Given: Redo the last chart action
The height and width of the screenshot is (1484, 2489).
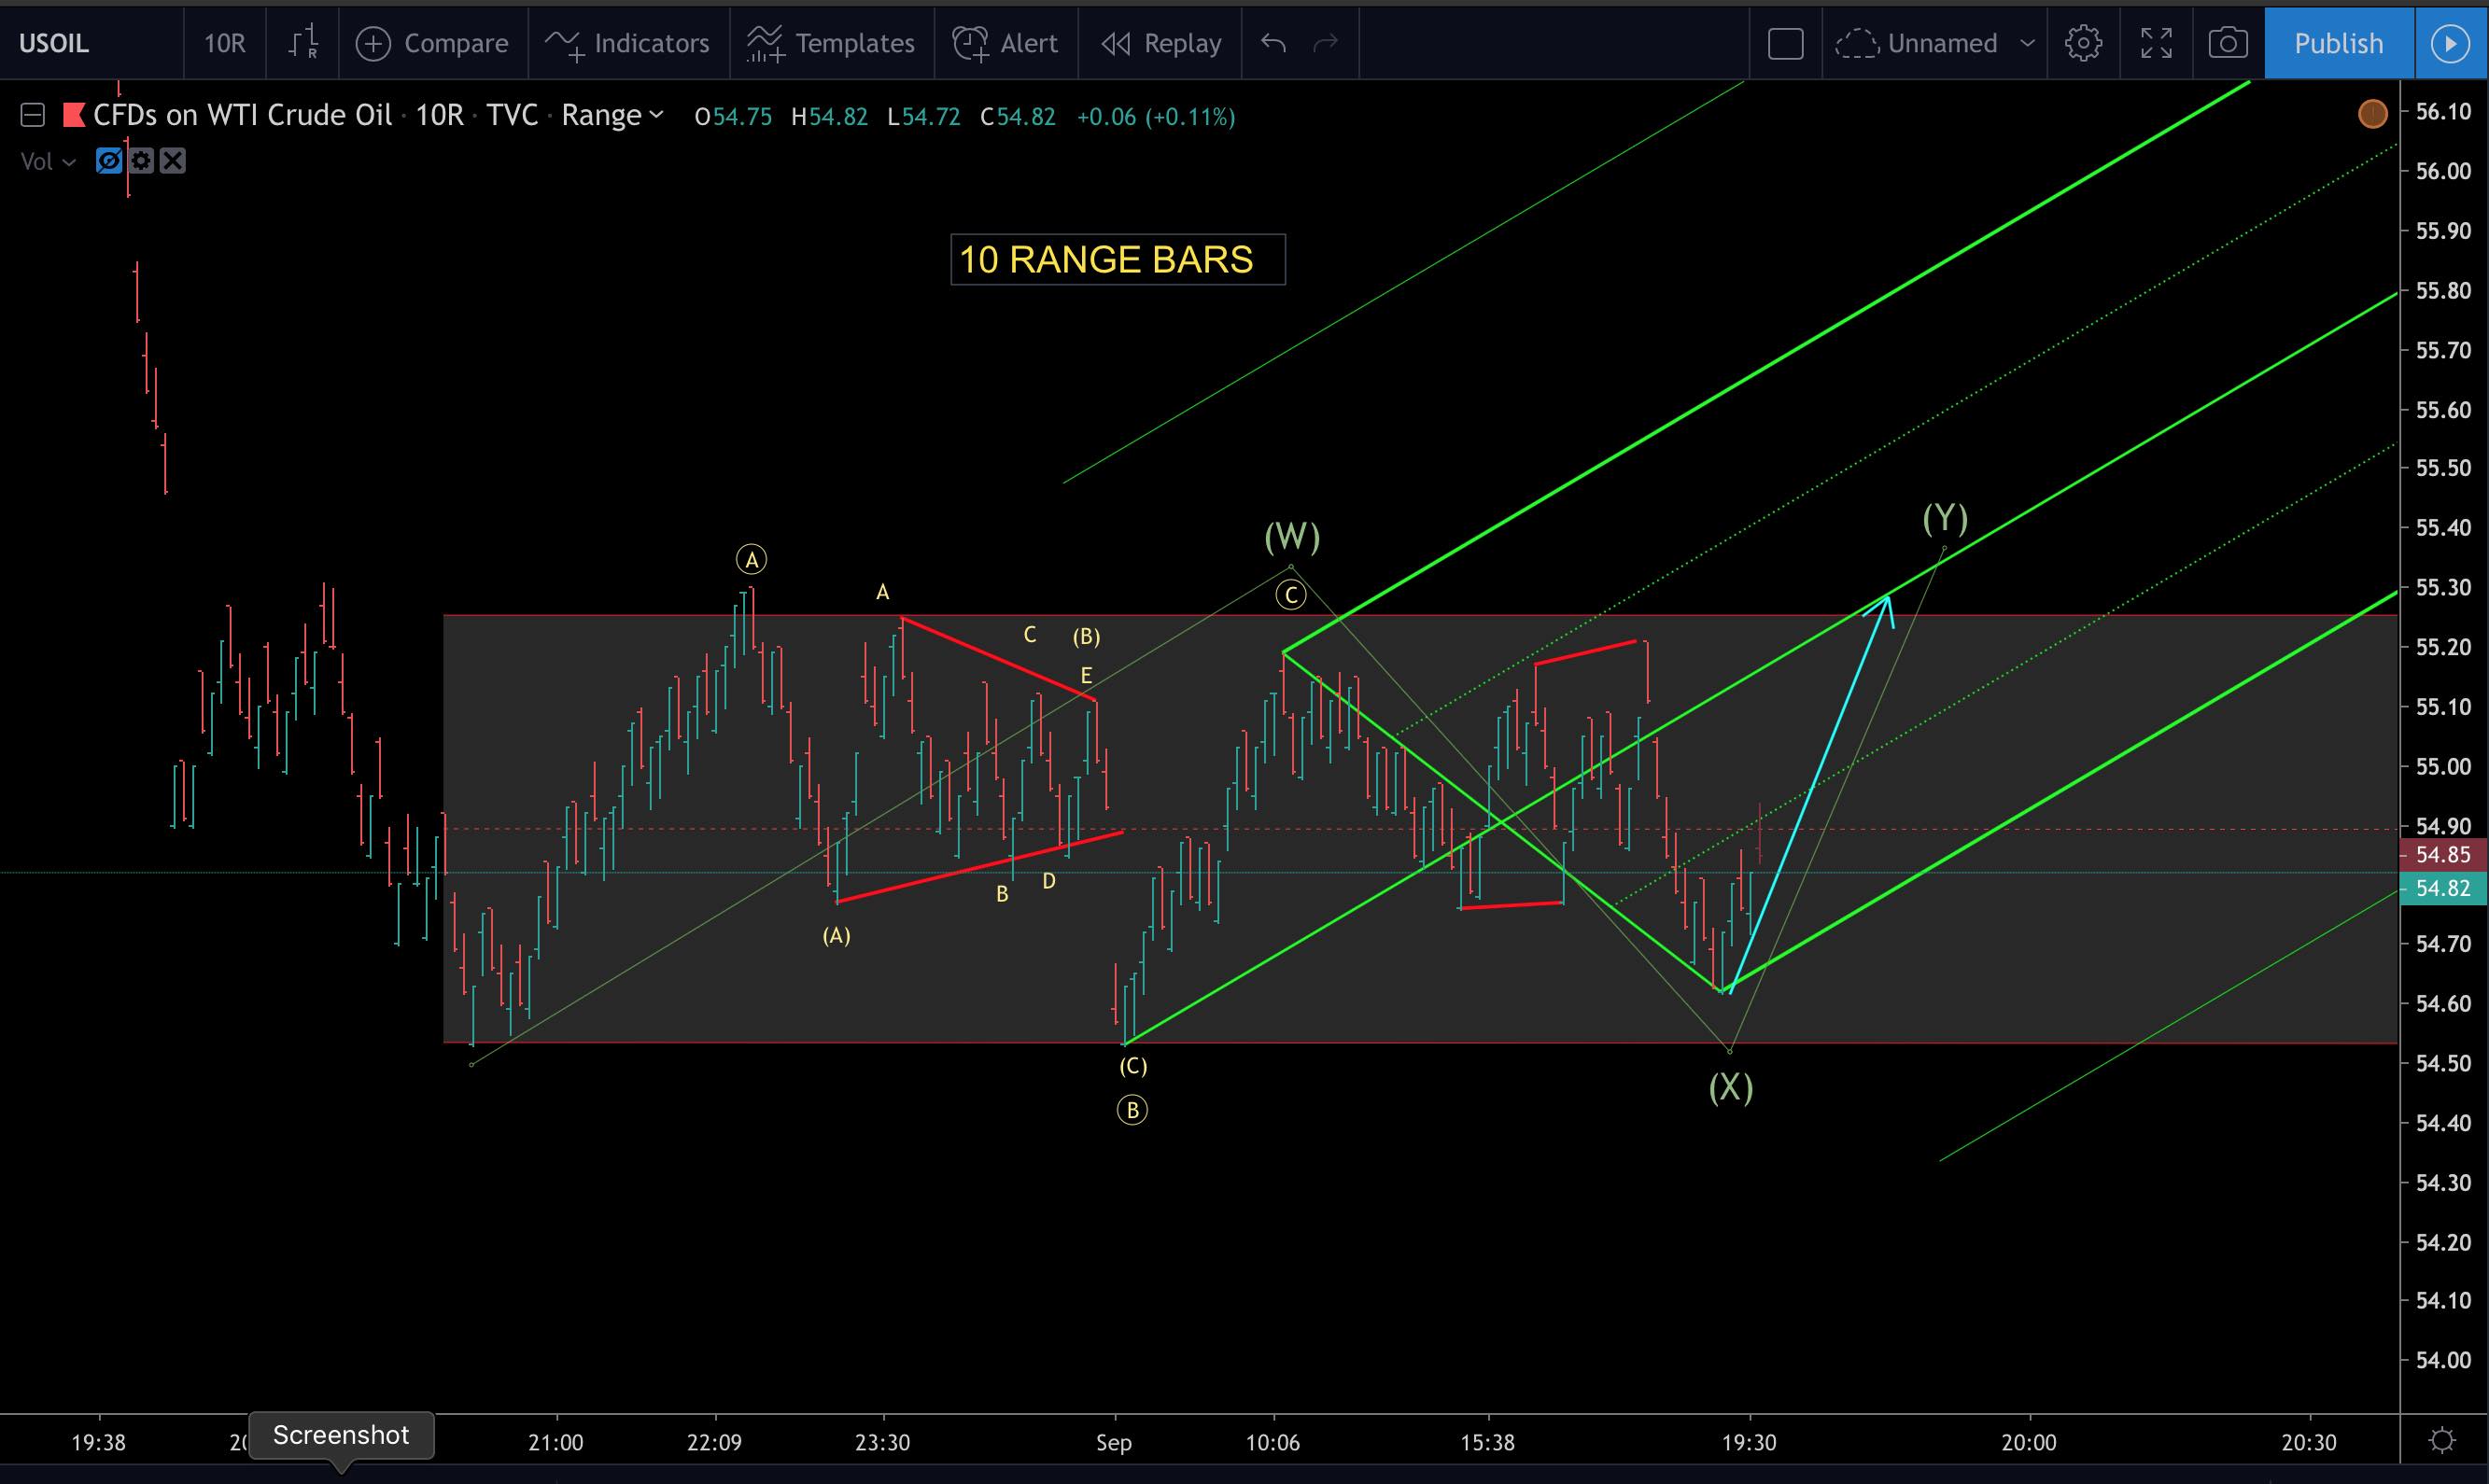Looking at the screenshot, I should 1325,43.
